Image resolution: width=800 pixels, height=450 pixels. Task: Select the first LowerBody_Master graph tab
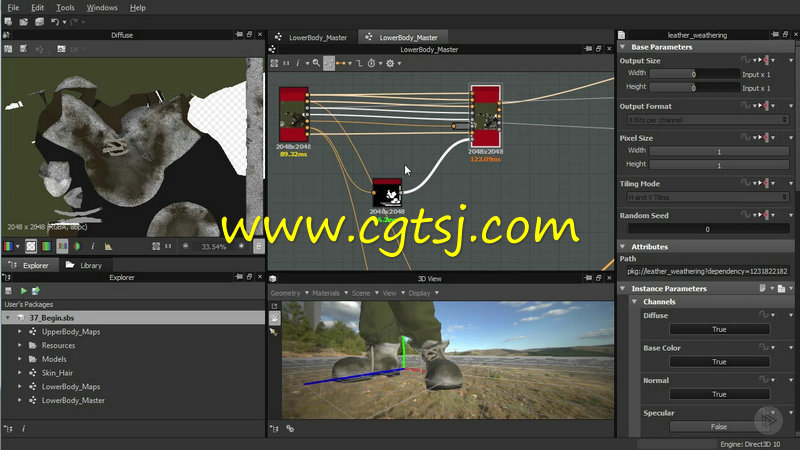[x=312, y=37]
